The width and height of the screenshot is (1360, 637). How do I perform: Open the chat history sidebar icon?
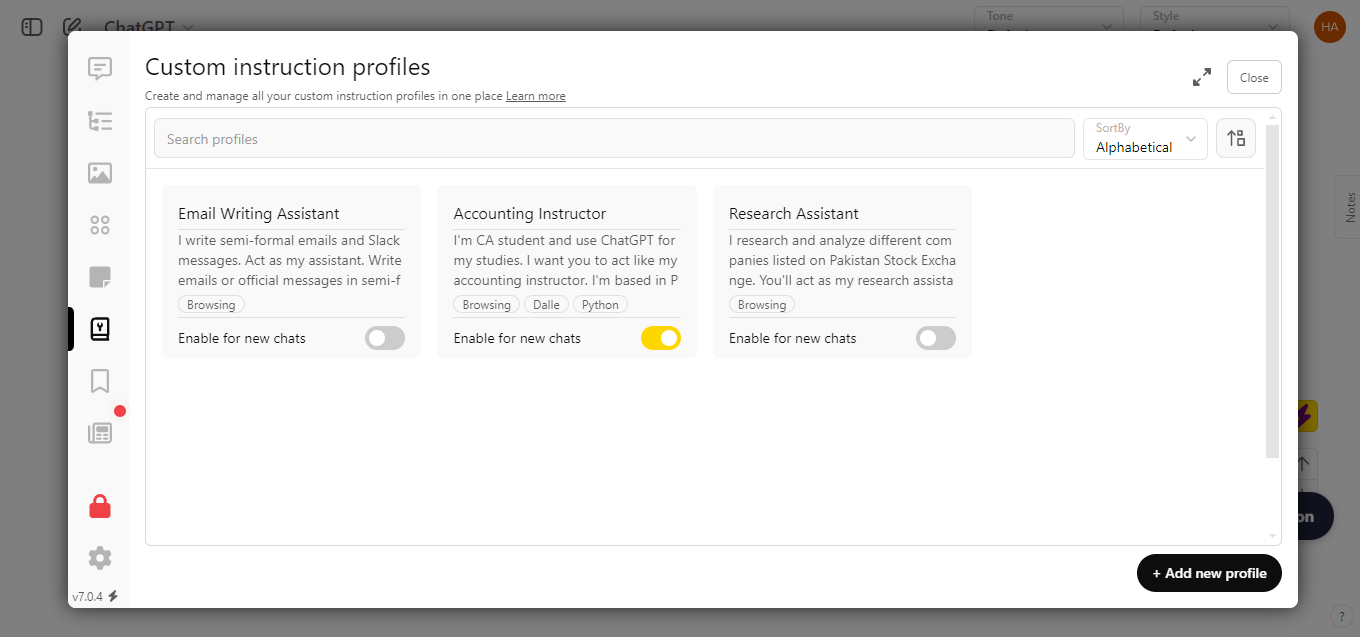point(99,69)
